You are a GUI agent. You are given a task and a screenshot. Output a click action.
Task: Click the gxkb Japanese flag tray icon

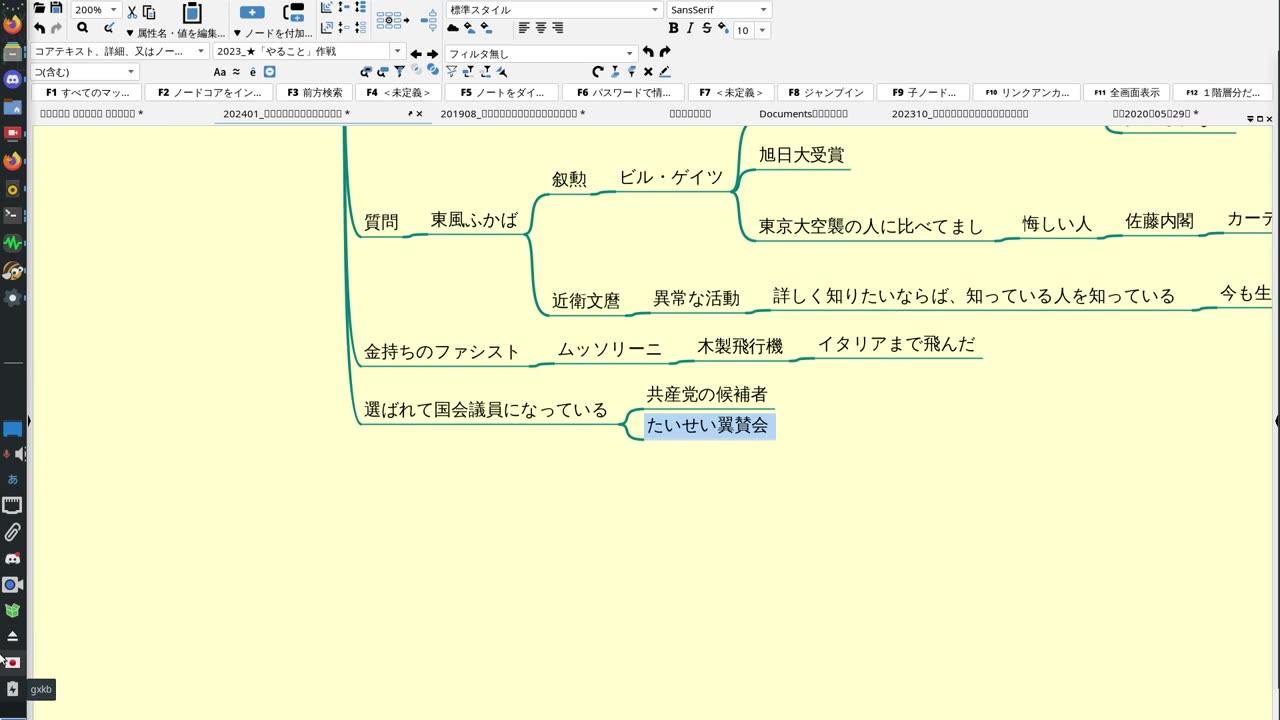click(13, 663)
